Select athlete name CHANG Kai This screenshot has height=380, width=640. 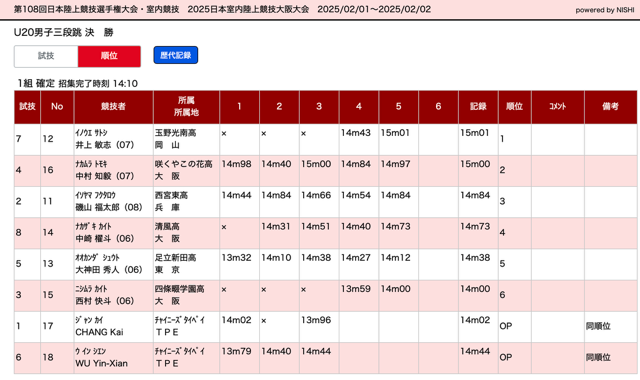point(99,332)
